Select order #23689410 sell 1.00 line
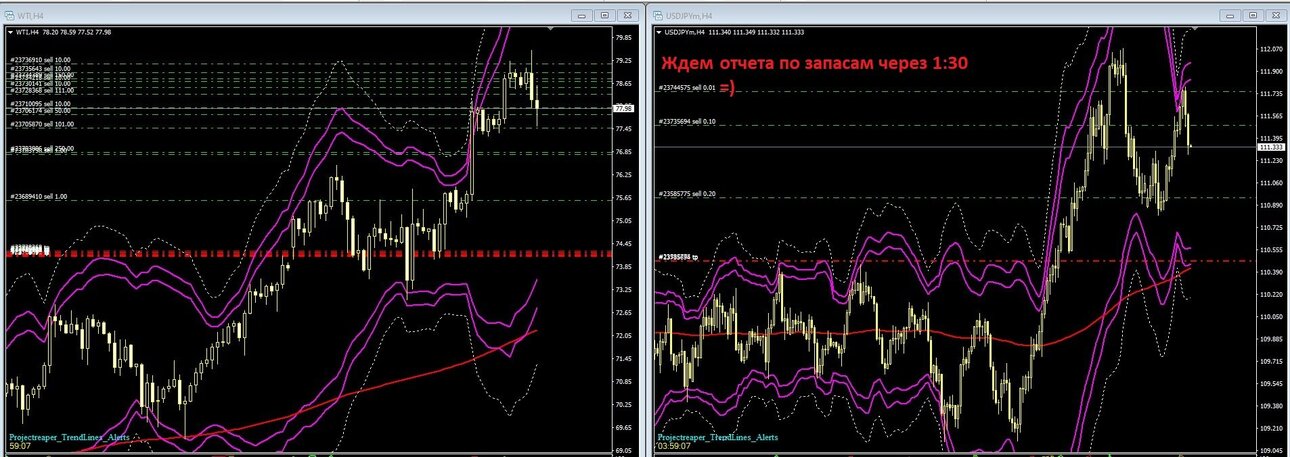Viewport: 1290px width, 457px height. (39, 197)
